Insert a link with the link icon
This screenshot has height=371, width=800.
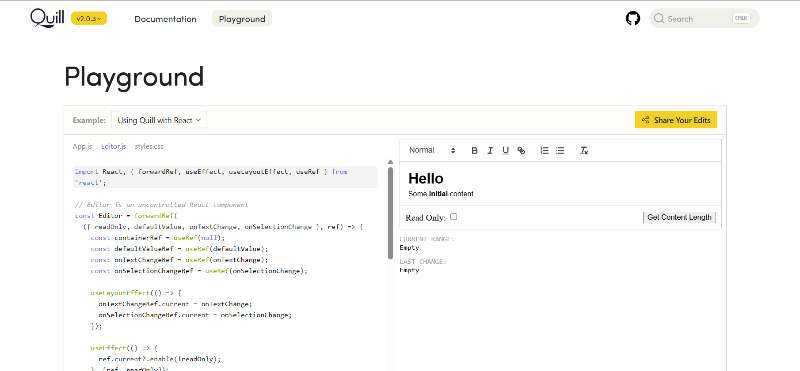pos(521,151)
